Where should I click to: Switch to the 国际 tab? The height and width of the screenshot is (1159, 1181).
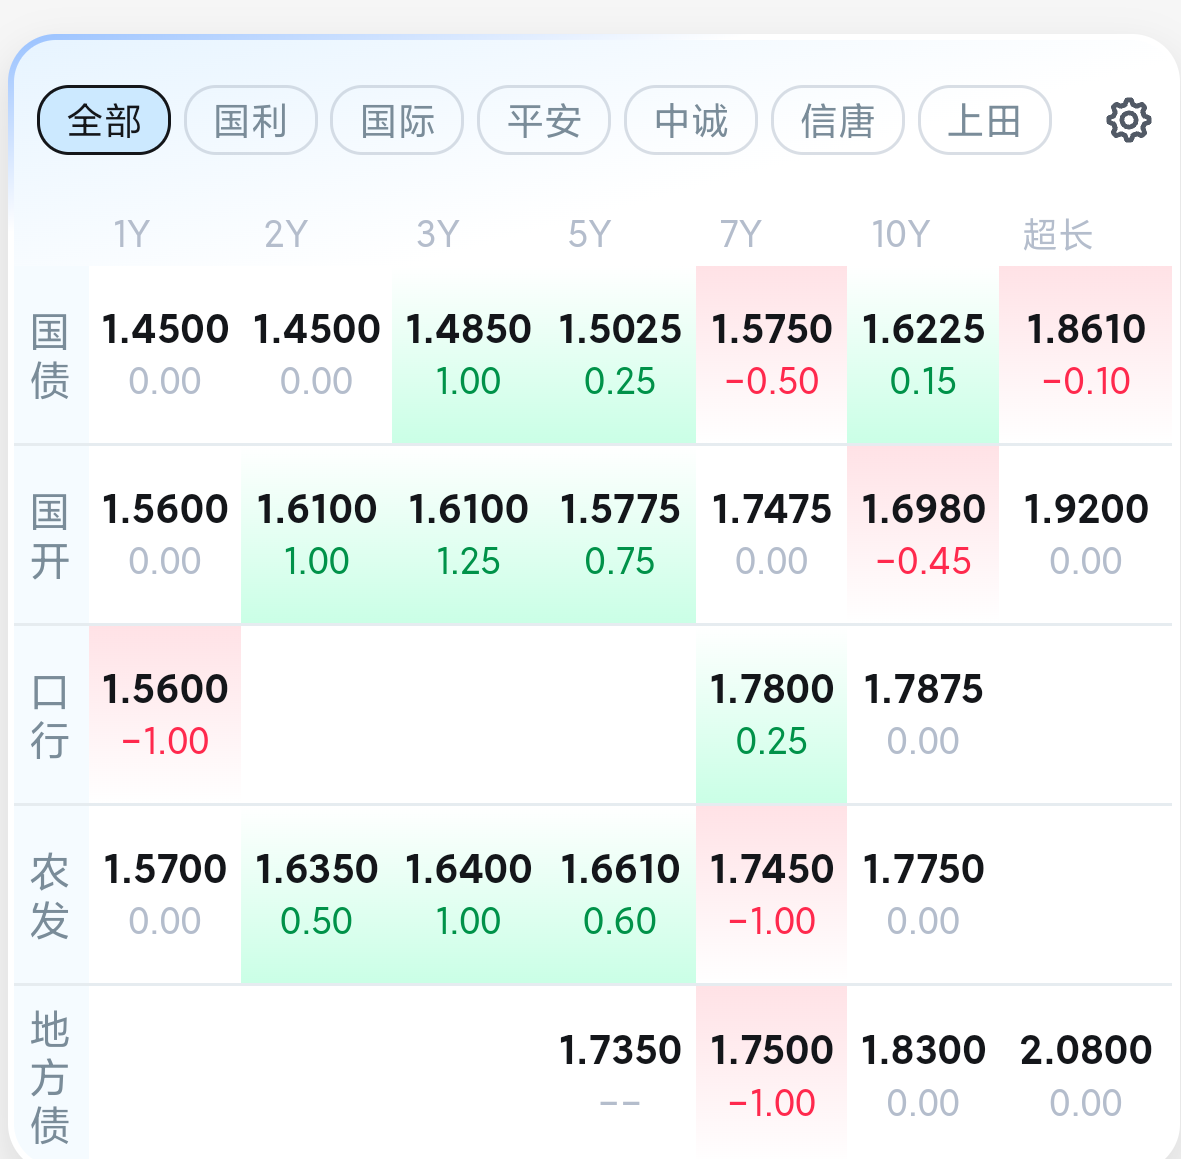(396, 120)
